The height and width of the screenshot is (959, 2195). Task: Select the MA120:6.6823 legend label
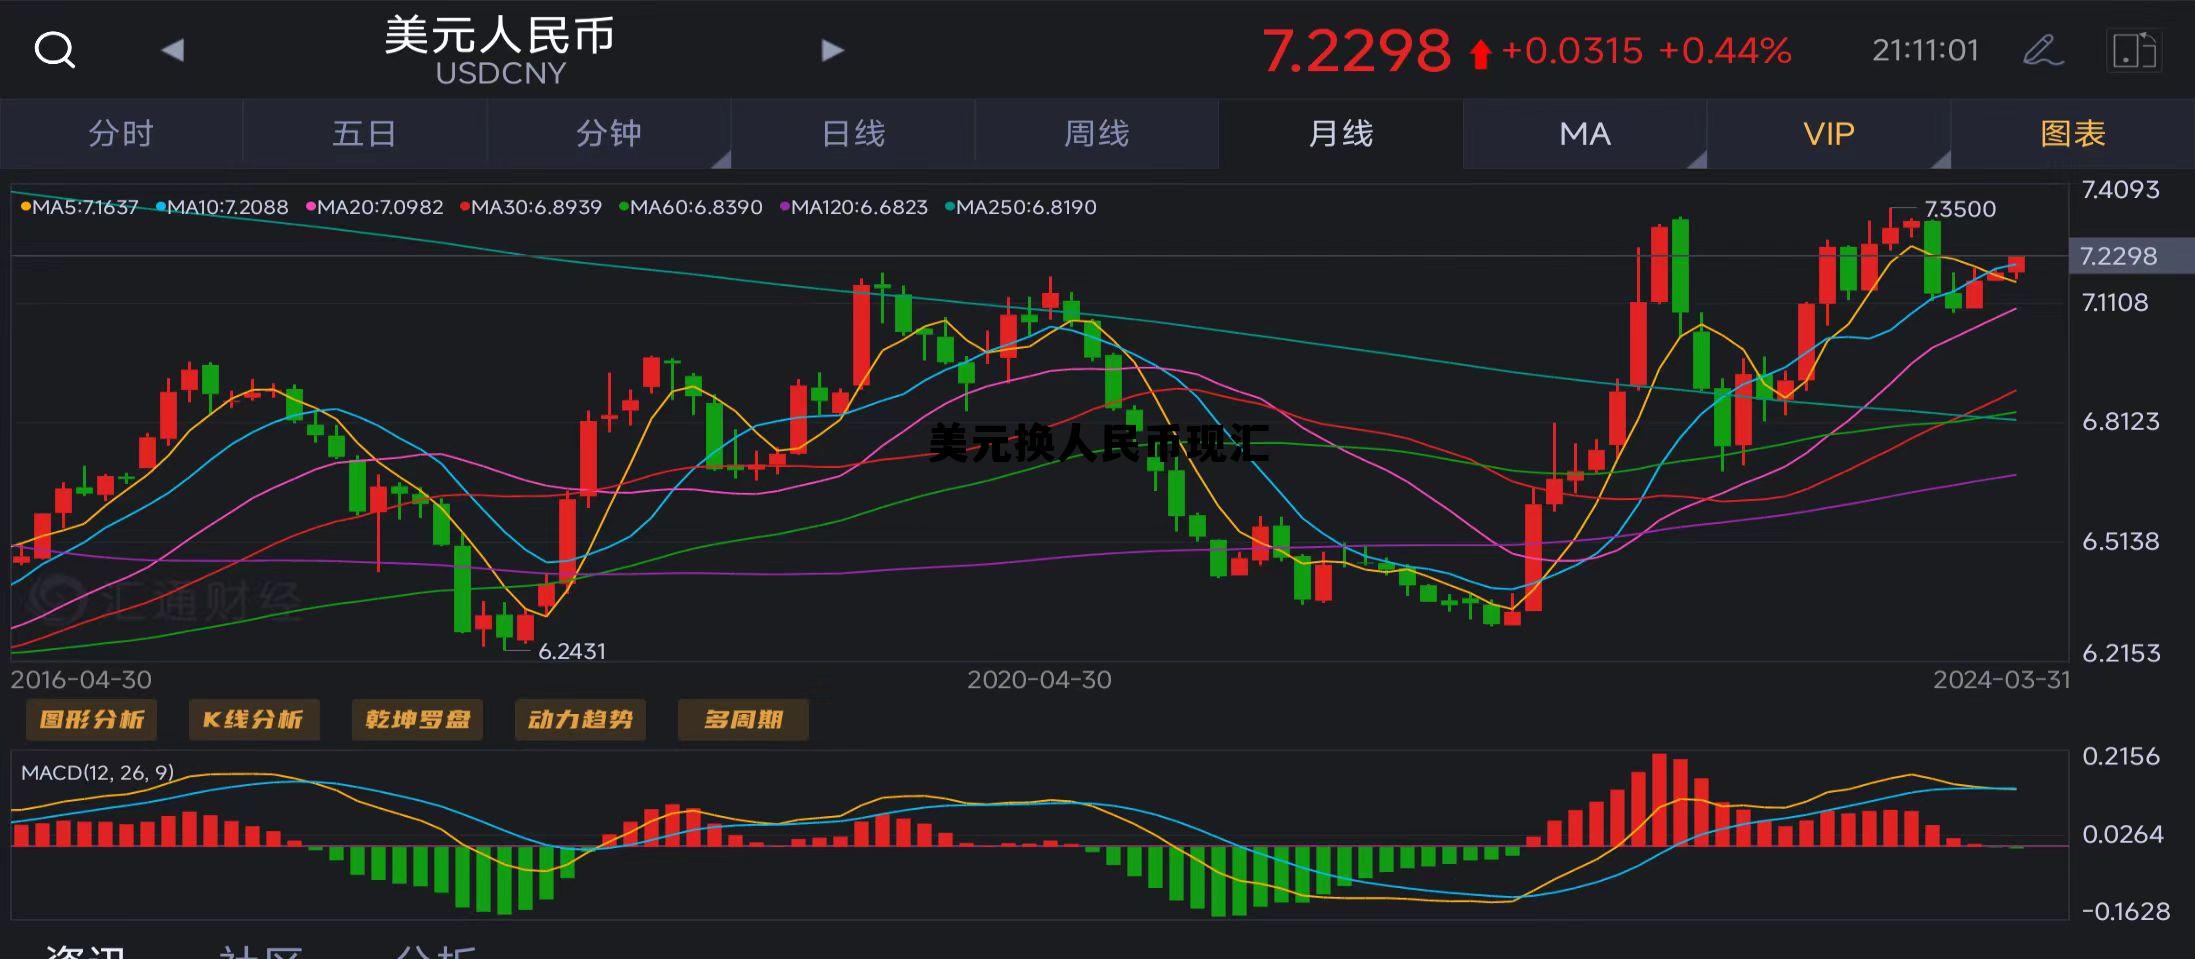click(x=854, y=207)
